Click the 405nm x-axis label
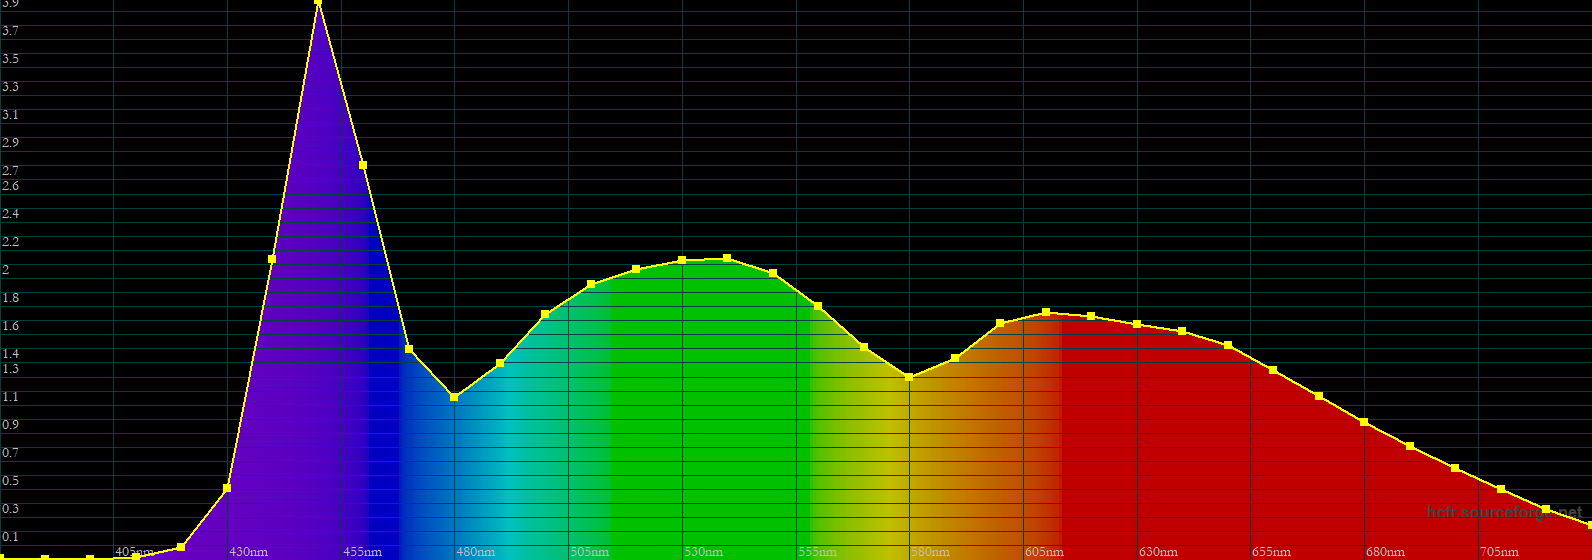1592x560 pixels. point(134,552)
